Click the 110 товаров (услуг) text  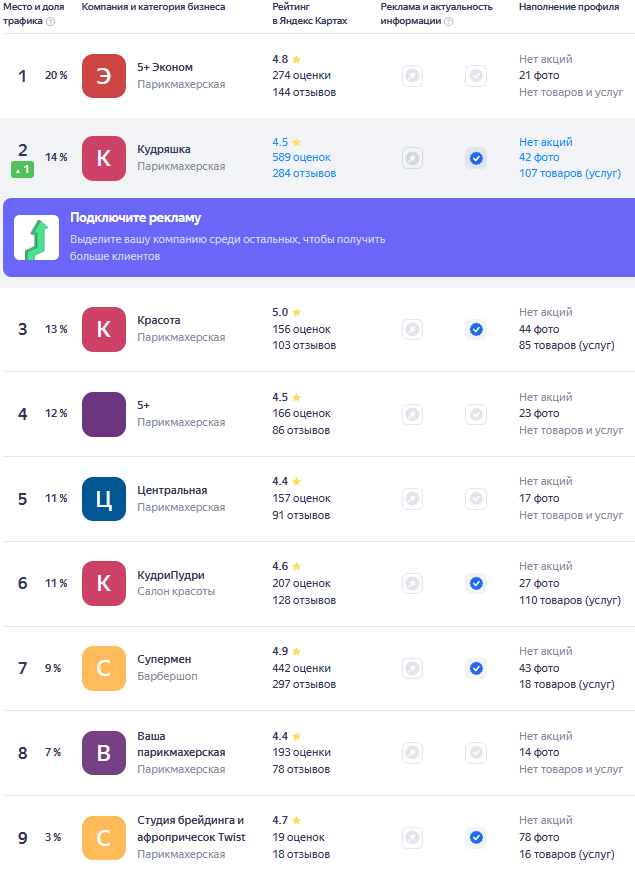pos(570,600)
